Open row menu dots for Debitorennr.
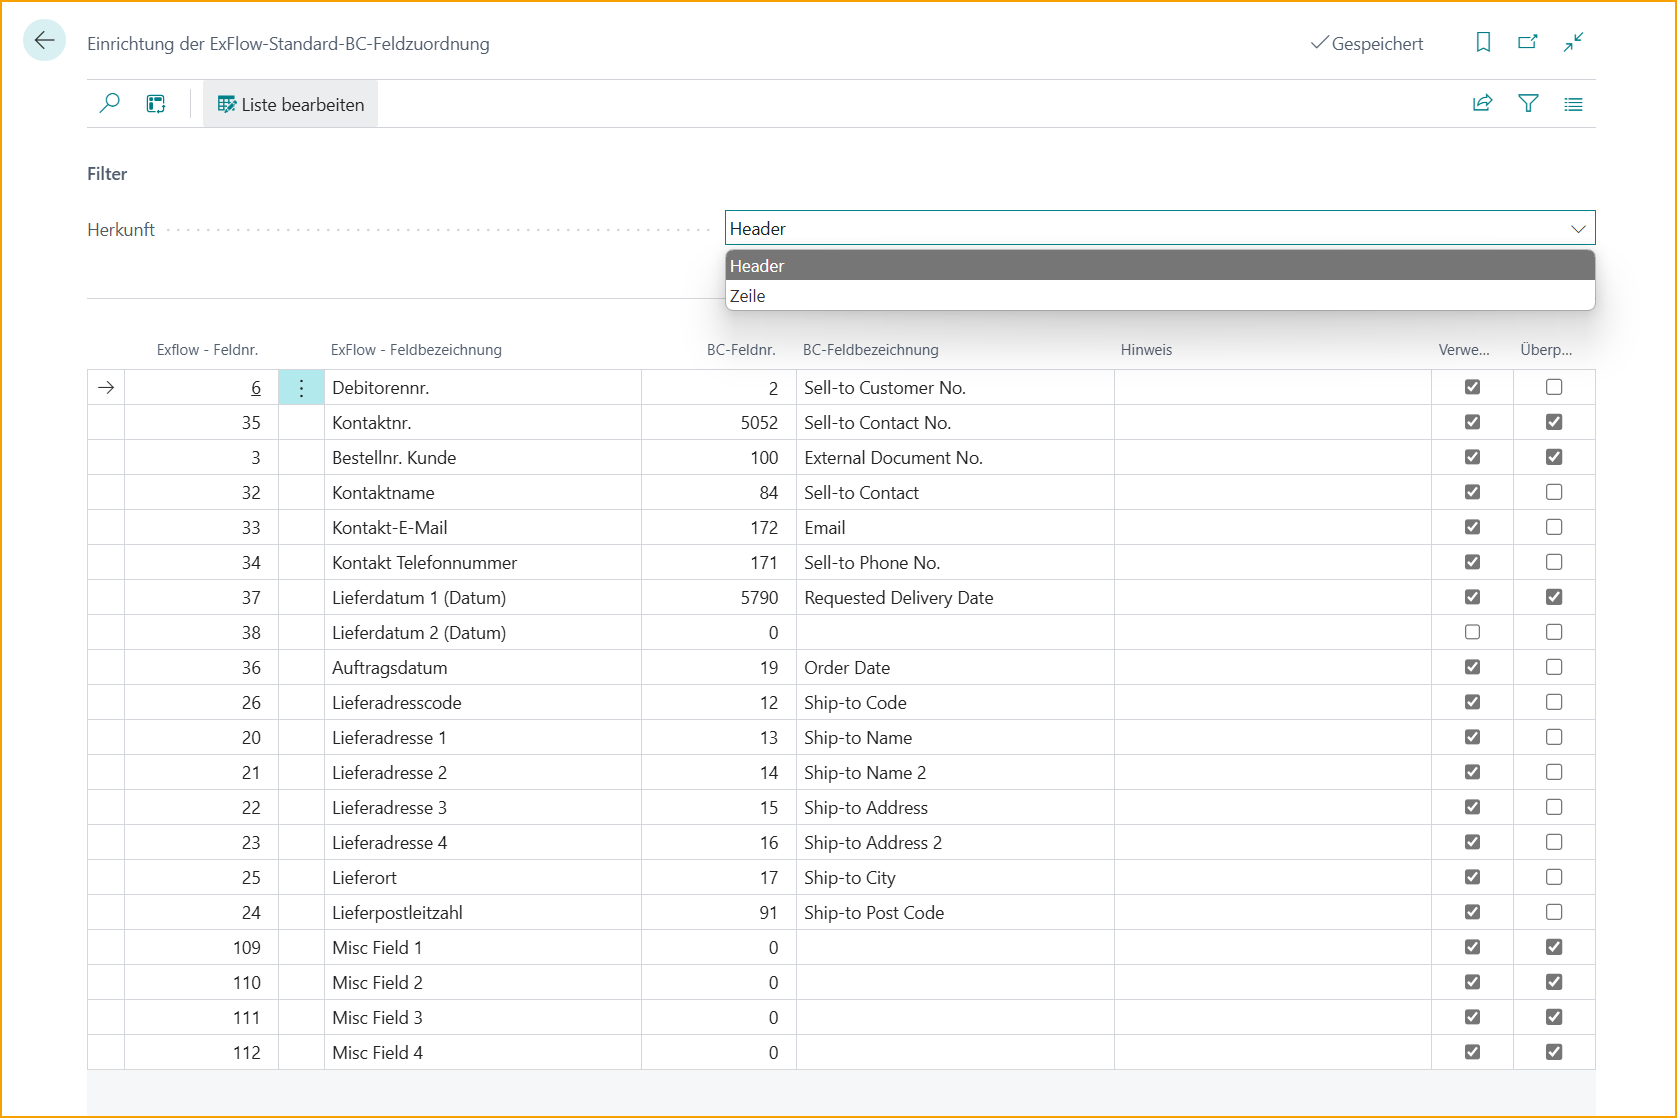This screenshot has height=1118, width=1677. 301,388
